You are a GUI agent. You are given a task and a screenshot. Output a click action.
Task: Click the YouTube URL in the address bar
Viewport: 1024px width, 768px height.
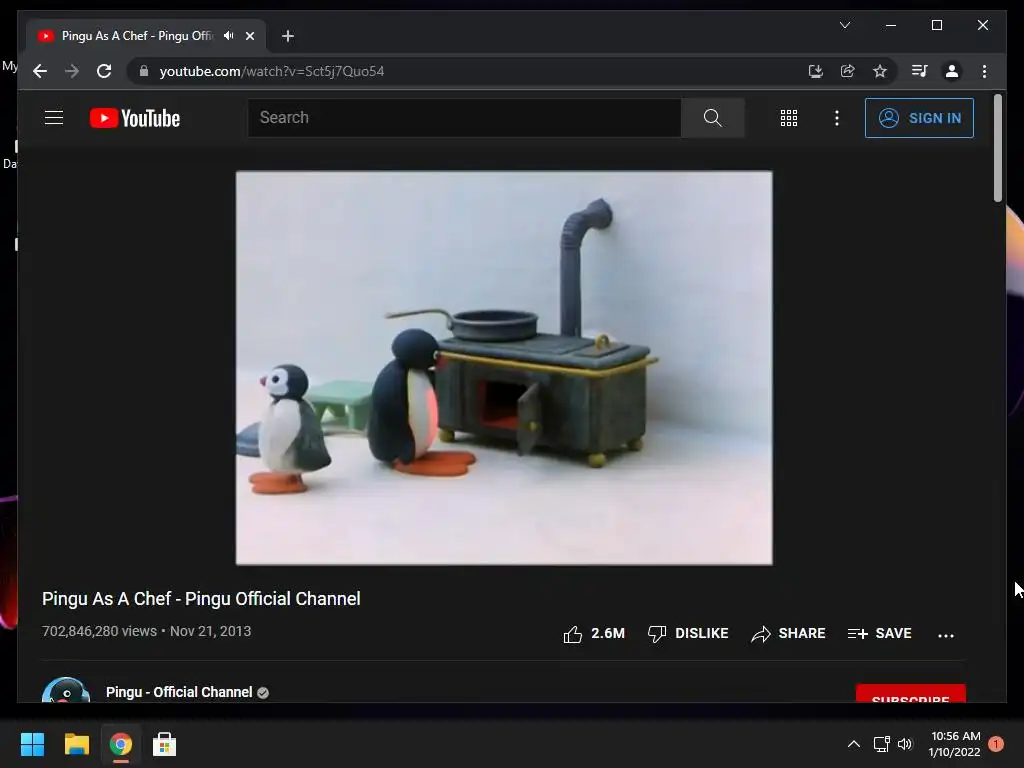(x=272, y=71)
